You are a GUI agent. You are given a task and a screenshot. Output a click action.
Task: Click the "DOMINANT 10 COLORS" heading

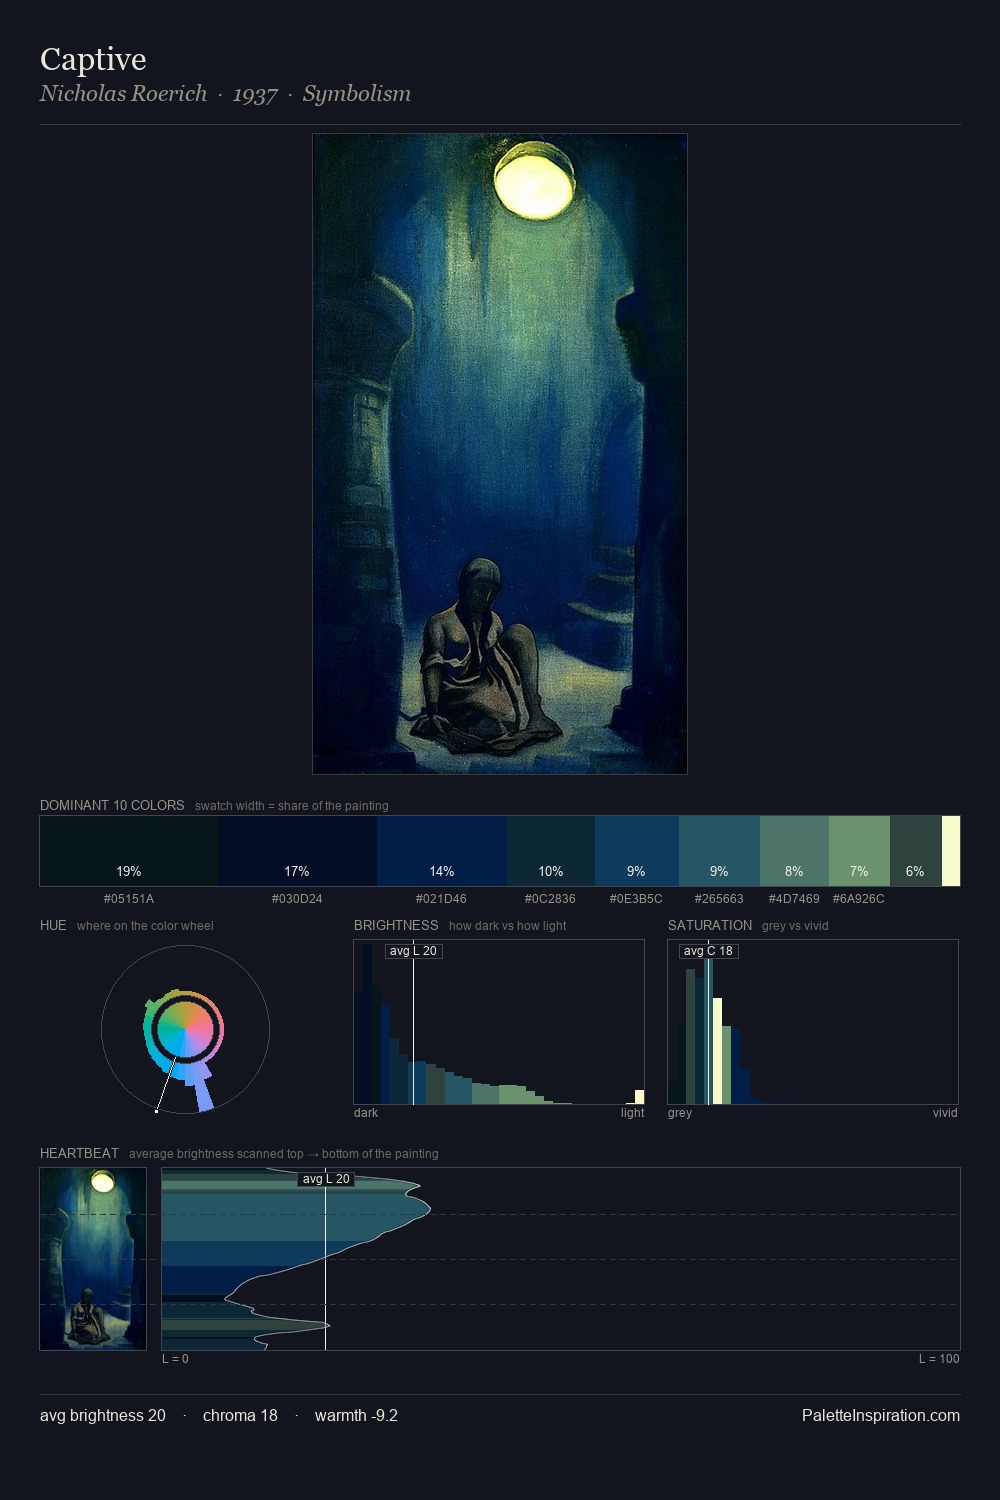pyautogui.click(x=112, y=805)
